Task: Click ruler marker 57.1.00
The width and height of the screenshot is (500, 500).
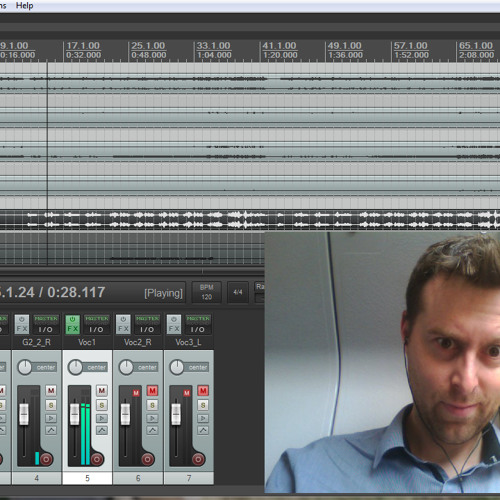Action: coord(410,46)
